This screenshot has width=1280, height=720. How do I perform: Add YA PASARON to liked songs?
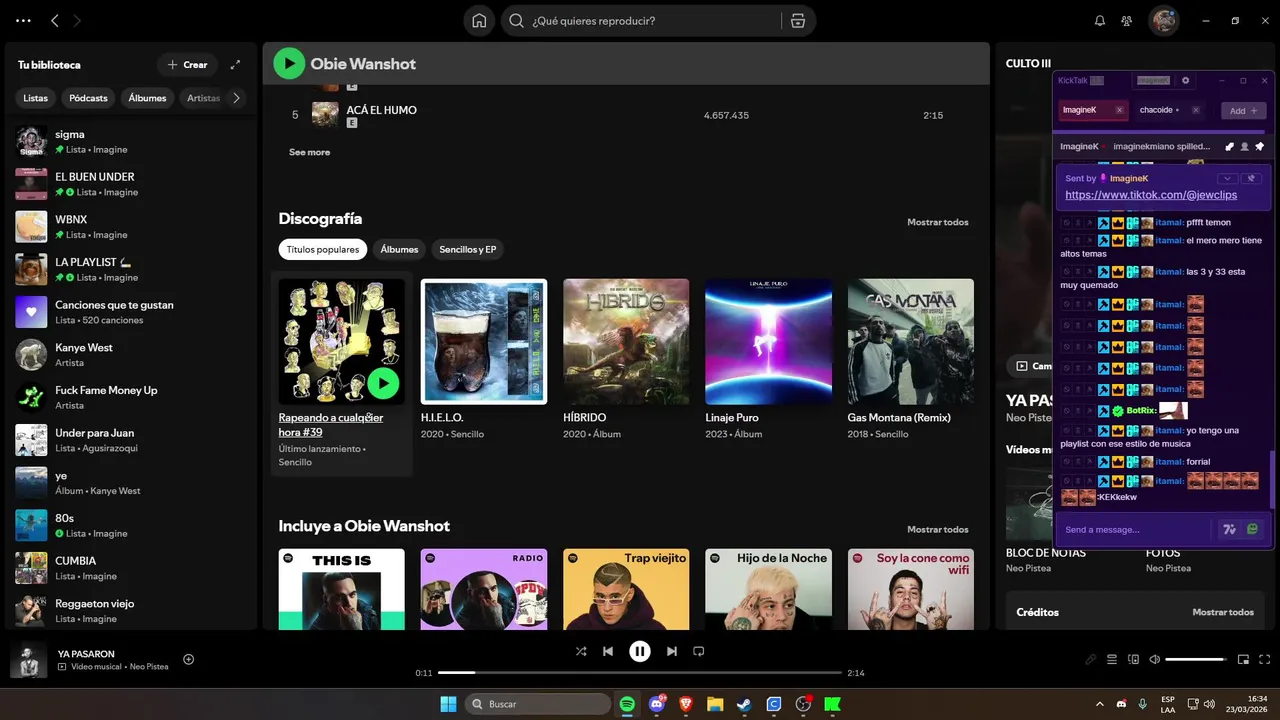(x=188, y=659)
